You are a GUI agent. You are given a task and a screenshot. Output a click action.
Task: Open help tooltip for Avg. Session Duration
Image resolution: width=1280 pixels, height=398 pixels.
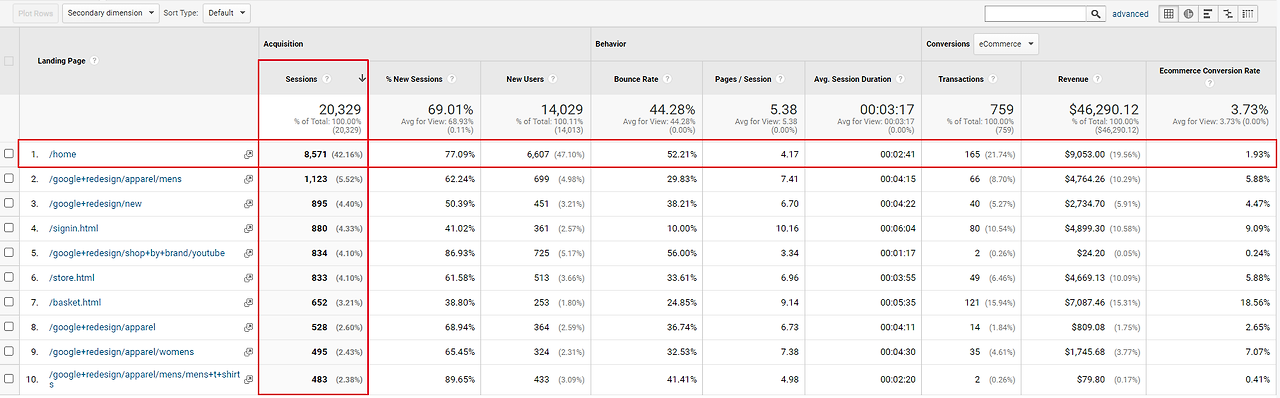tap(901, 78)
